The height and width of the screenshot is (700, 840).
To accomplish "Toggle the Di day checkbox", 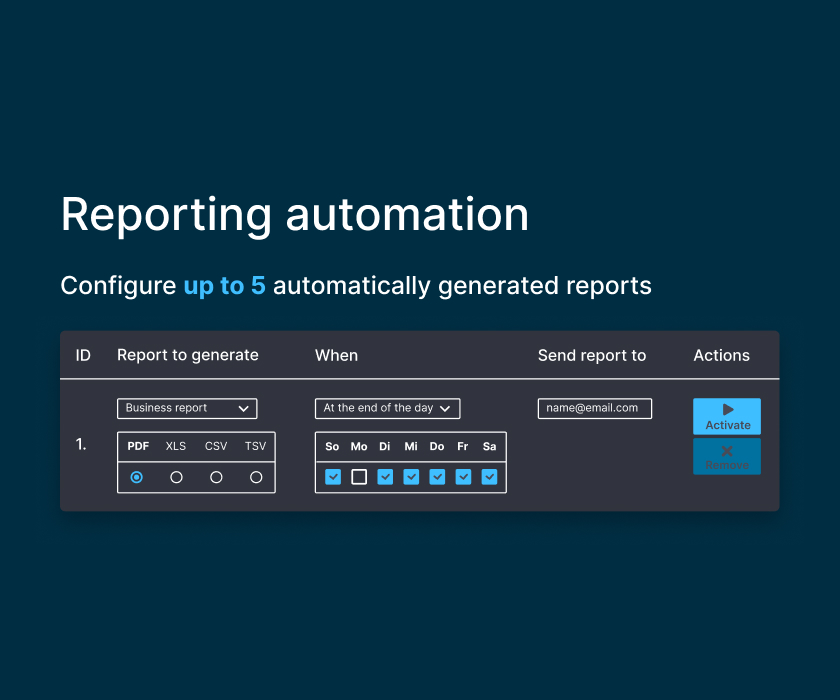I will (x=385, y=477).
